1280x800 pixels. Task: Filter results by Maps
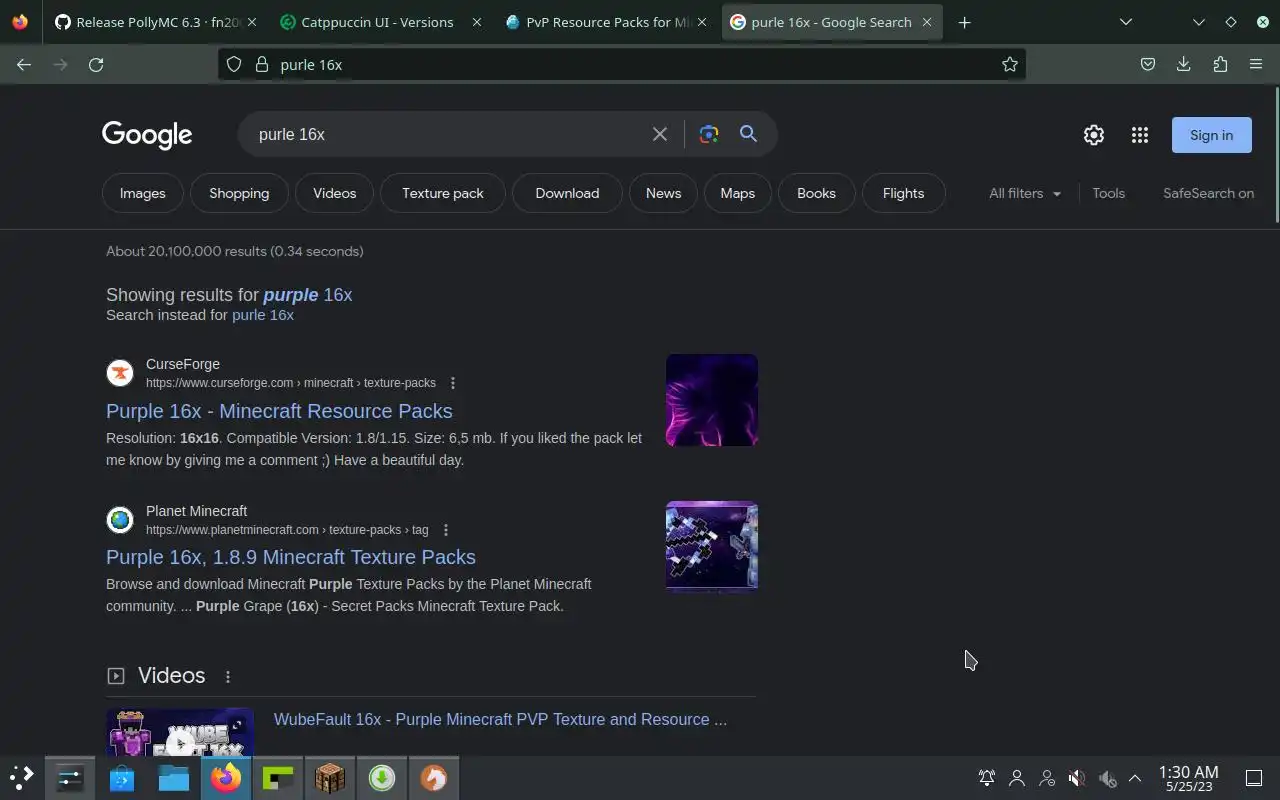click(x=737, y=193)
